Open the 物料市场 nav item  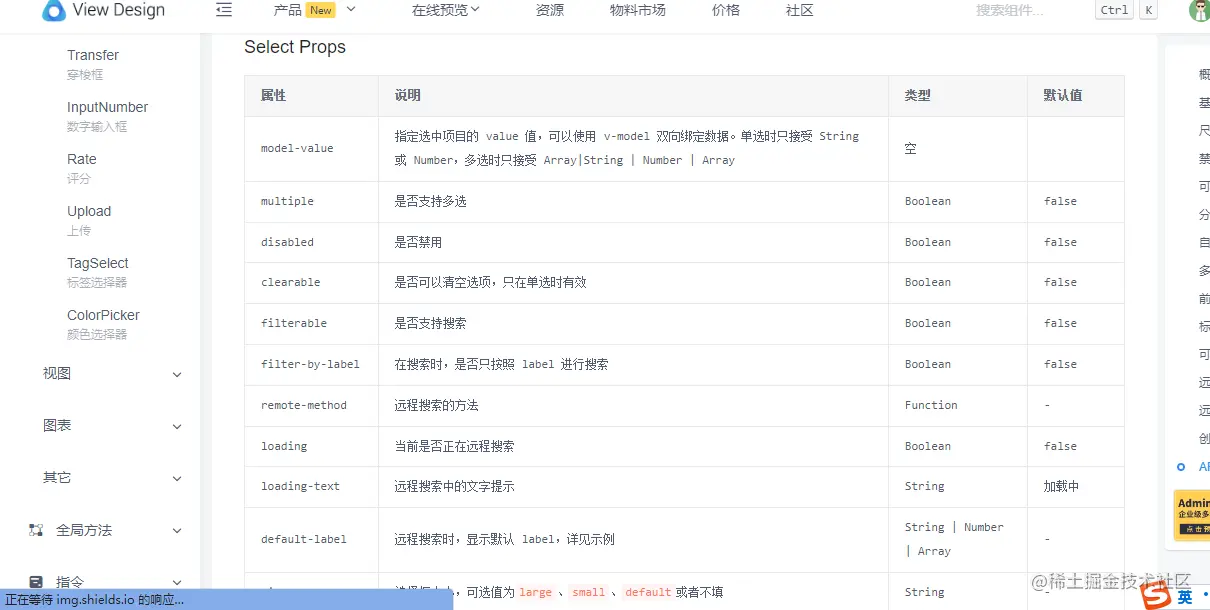coord(638,10)
